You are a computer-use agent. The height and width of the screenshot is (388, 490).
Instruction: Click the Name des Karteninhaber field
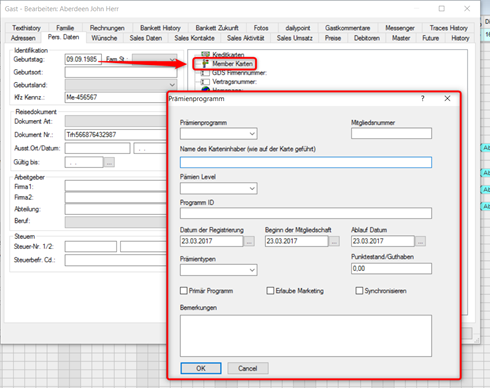pos(306,162)
